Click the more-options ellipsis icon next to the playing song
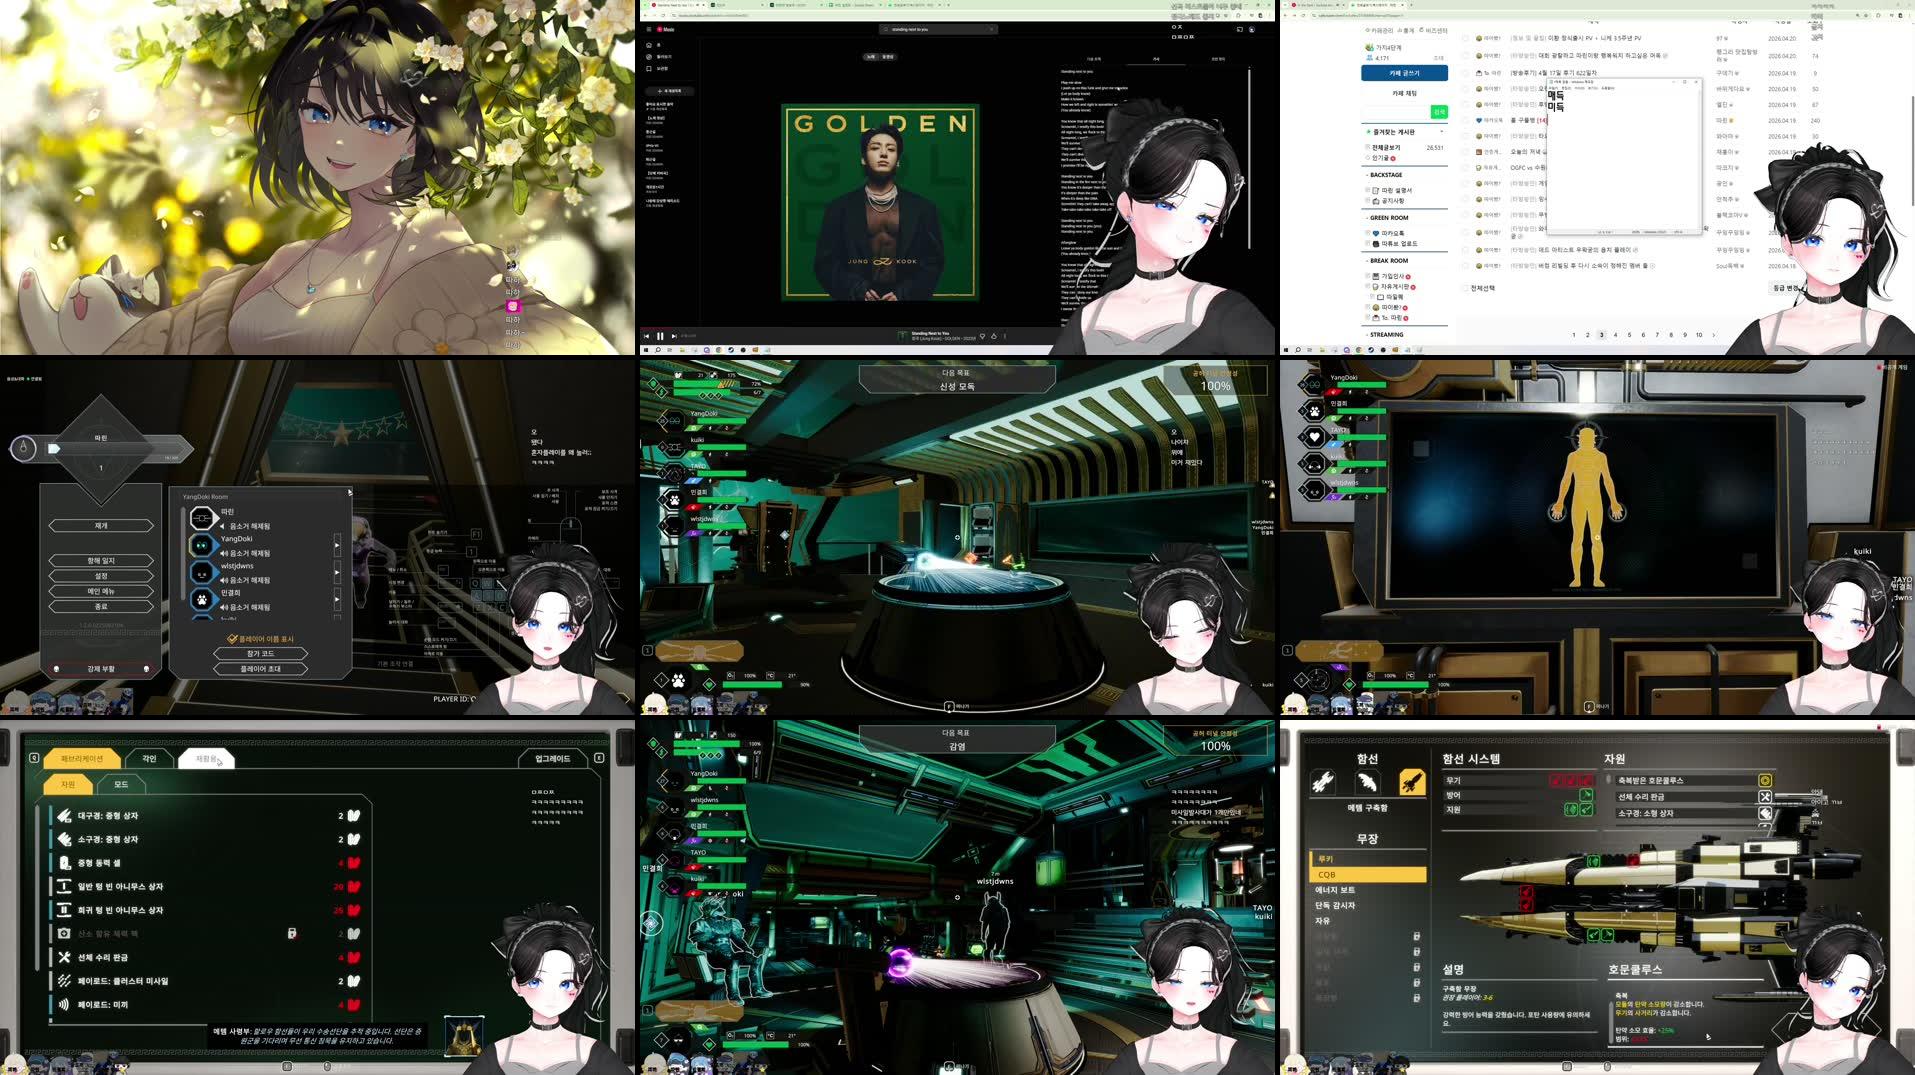The width and height of the screenshot is (1915, 1075). pos(1006,336)
